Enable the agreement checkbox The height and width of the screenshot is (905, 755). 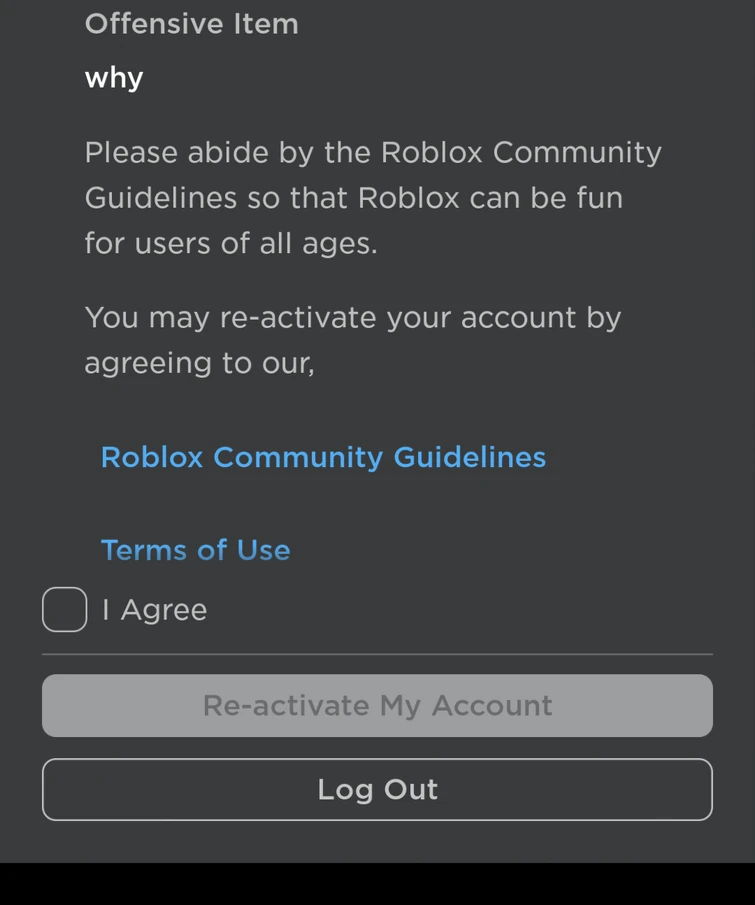[x=64, y=609]
